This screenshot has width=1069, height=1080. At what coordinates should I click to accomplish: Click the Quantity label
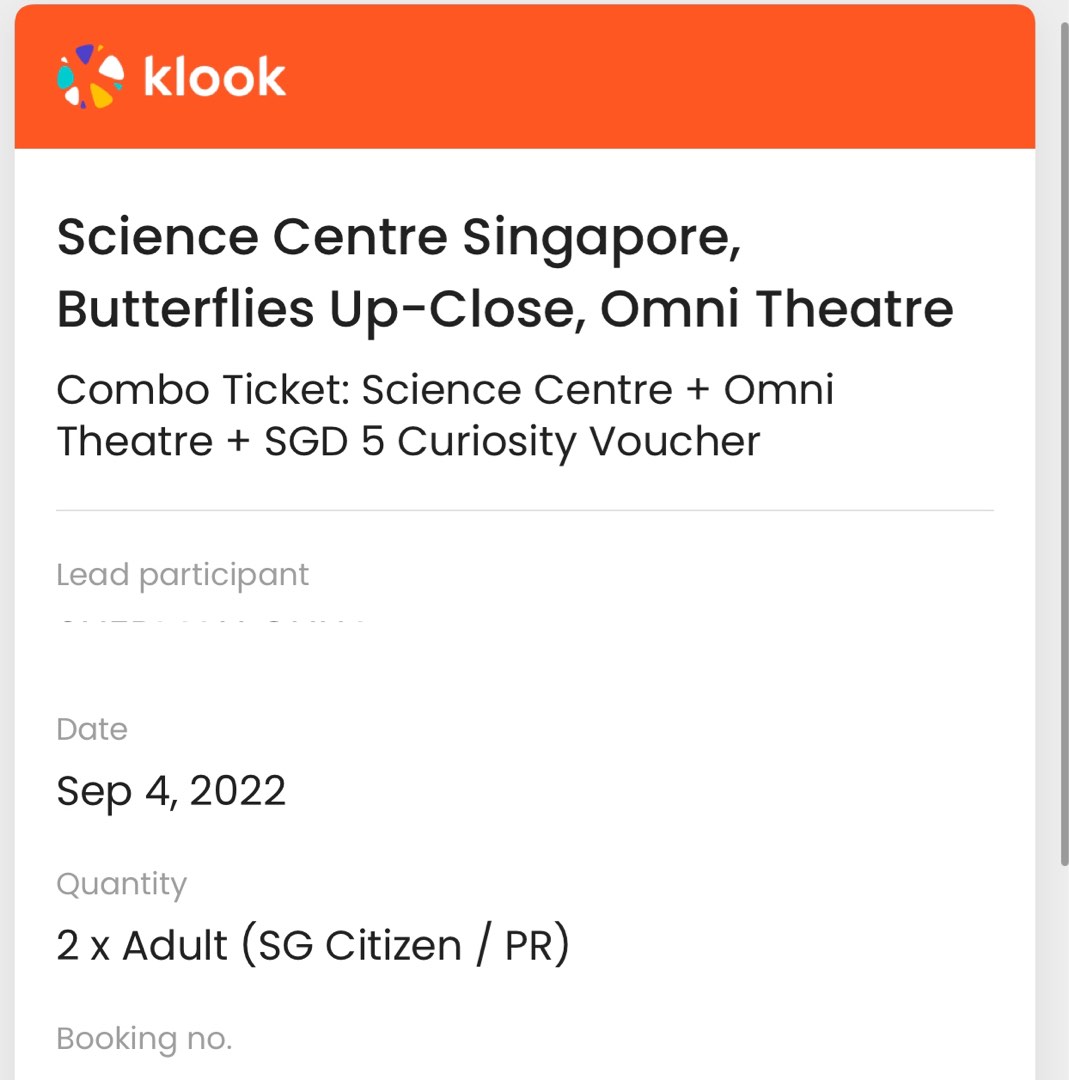click(x=122, y=883)
